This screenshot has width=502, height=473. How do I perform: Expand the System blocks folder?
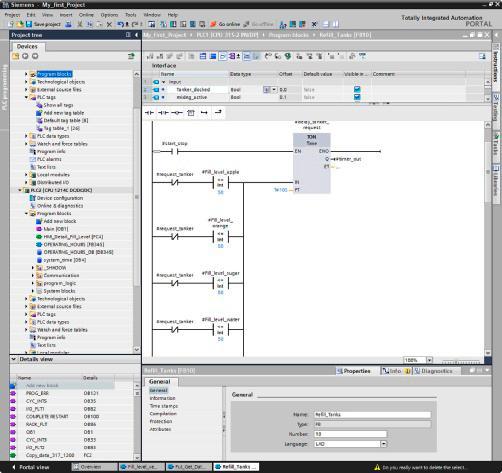[x=33, y=291]
